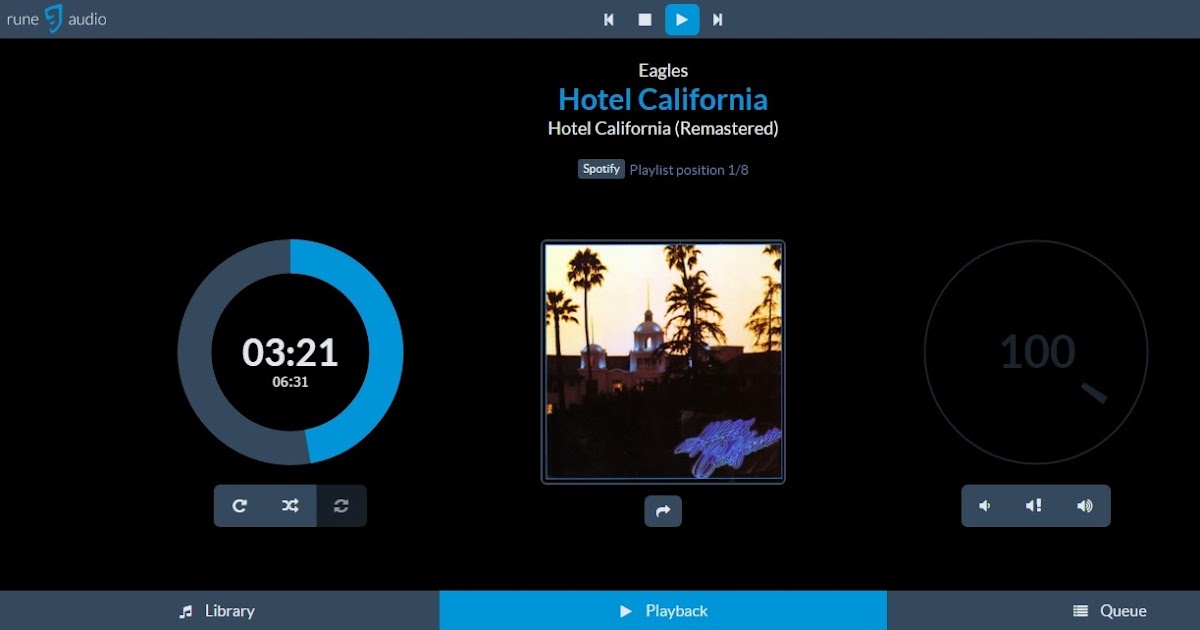Lower the volume with volume-down button
The height and width of the screenshot is (630, 1200).
tap(986, 506)
